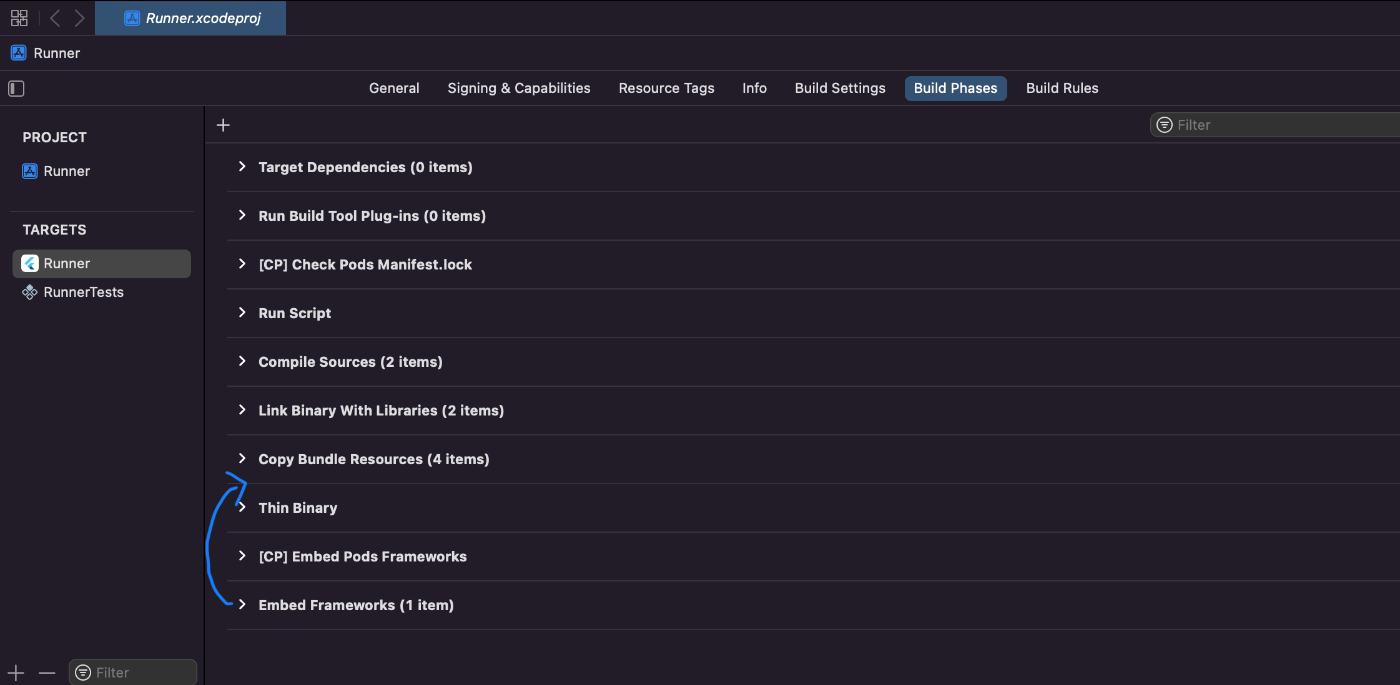The height and width of the screenshot is (685, 1400).
Task: Open the Build Rules tab
Action: [x=1062, y=88]
